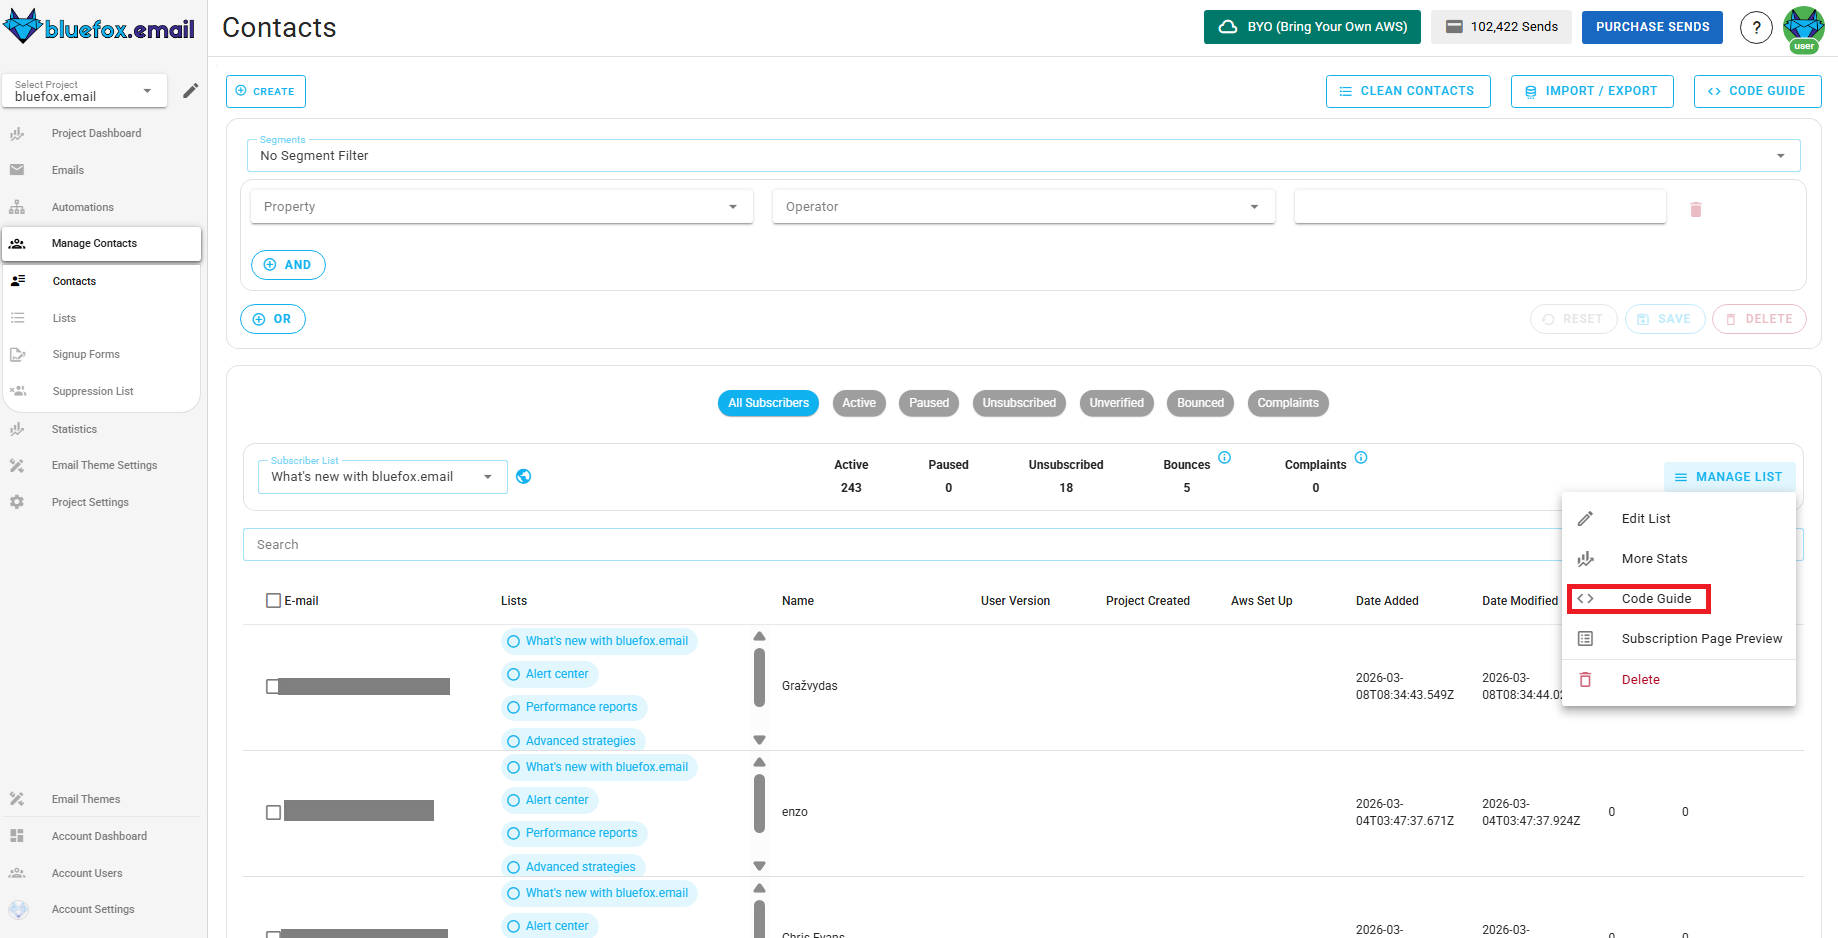Viewport: 1838px width, 938px height.
Task: Click the Complaints info icon
Action: (x=1360, y=458)
